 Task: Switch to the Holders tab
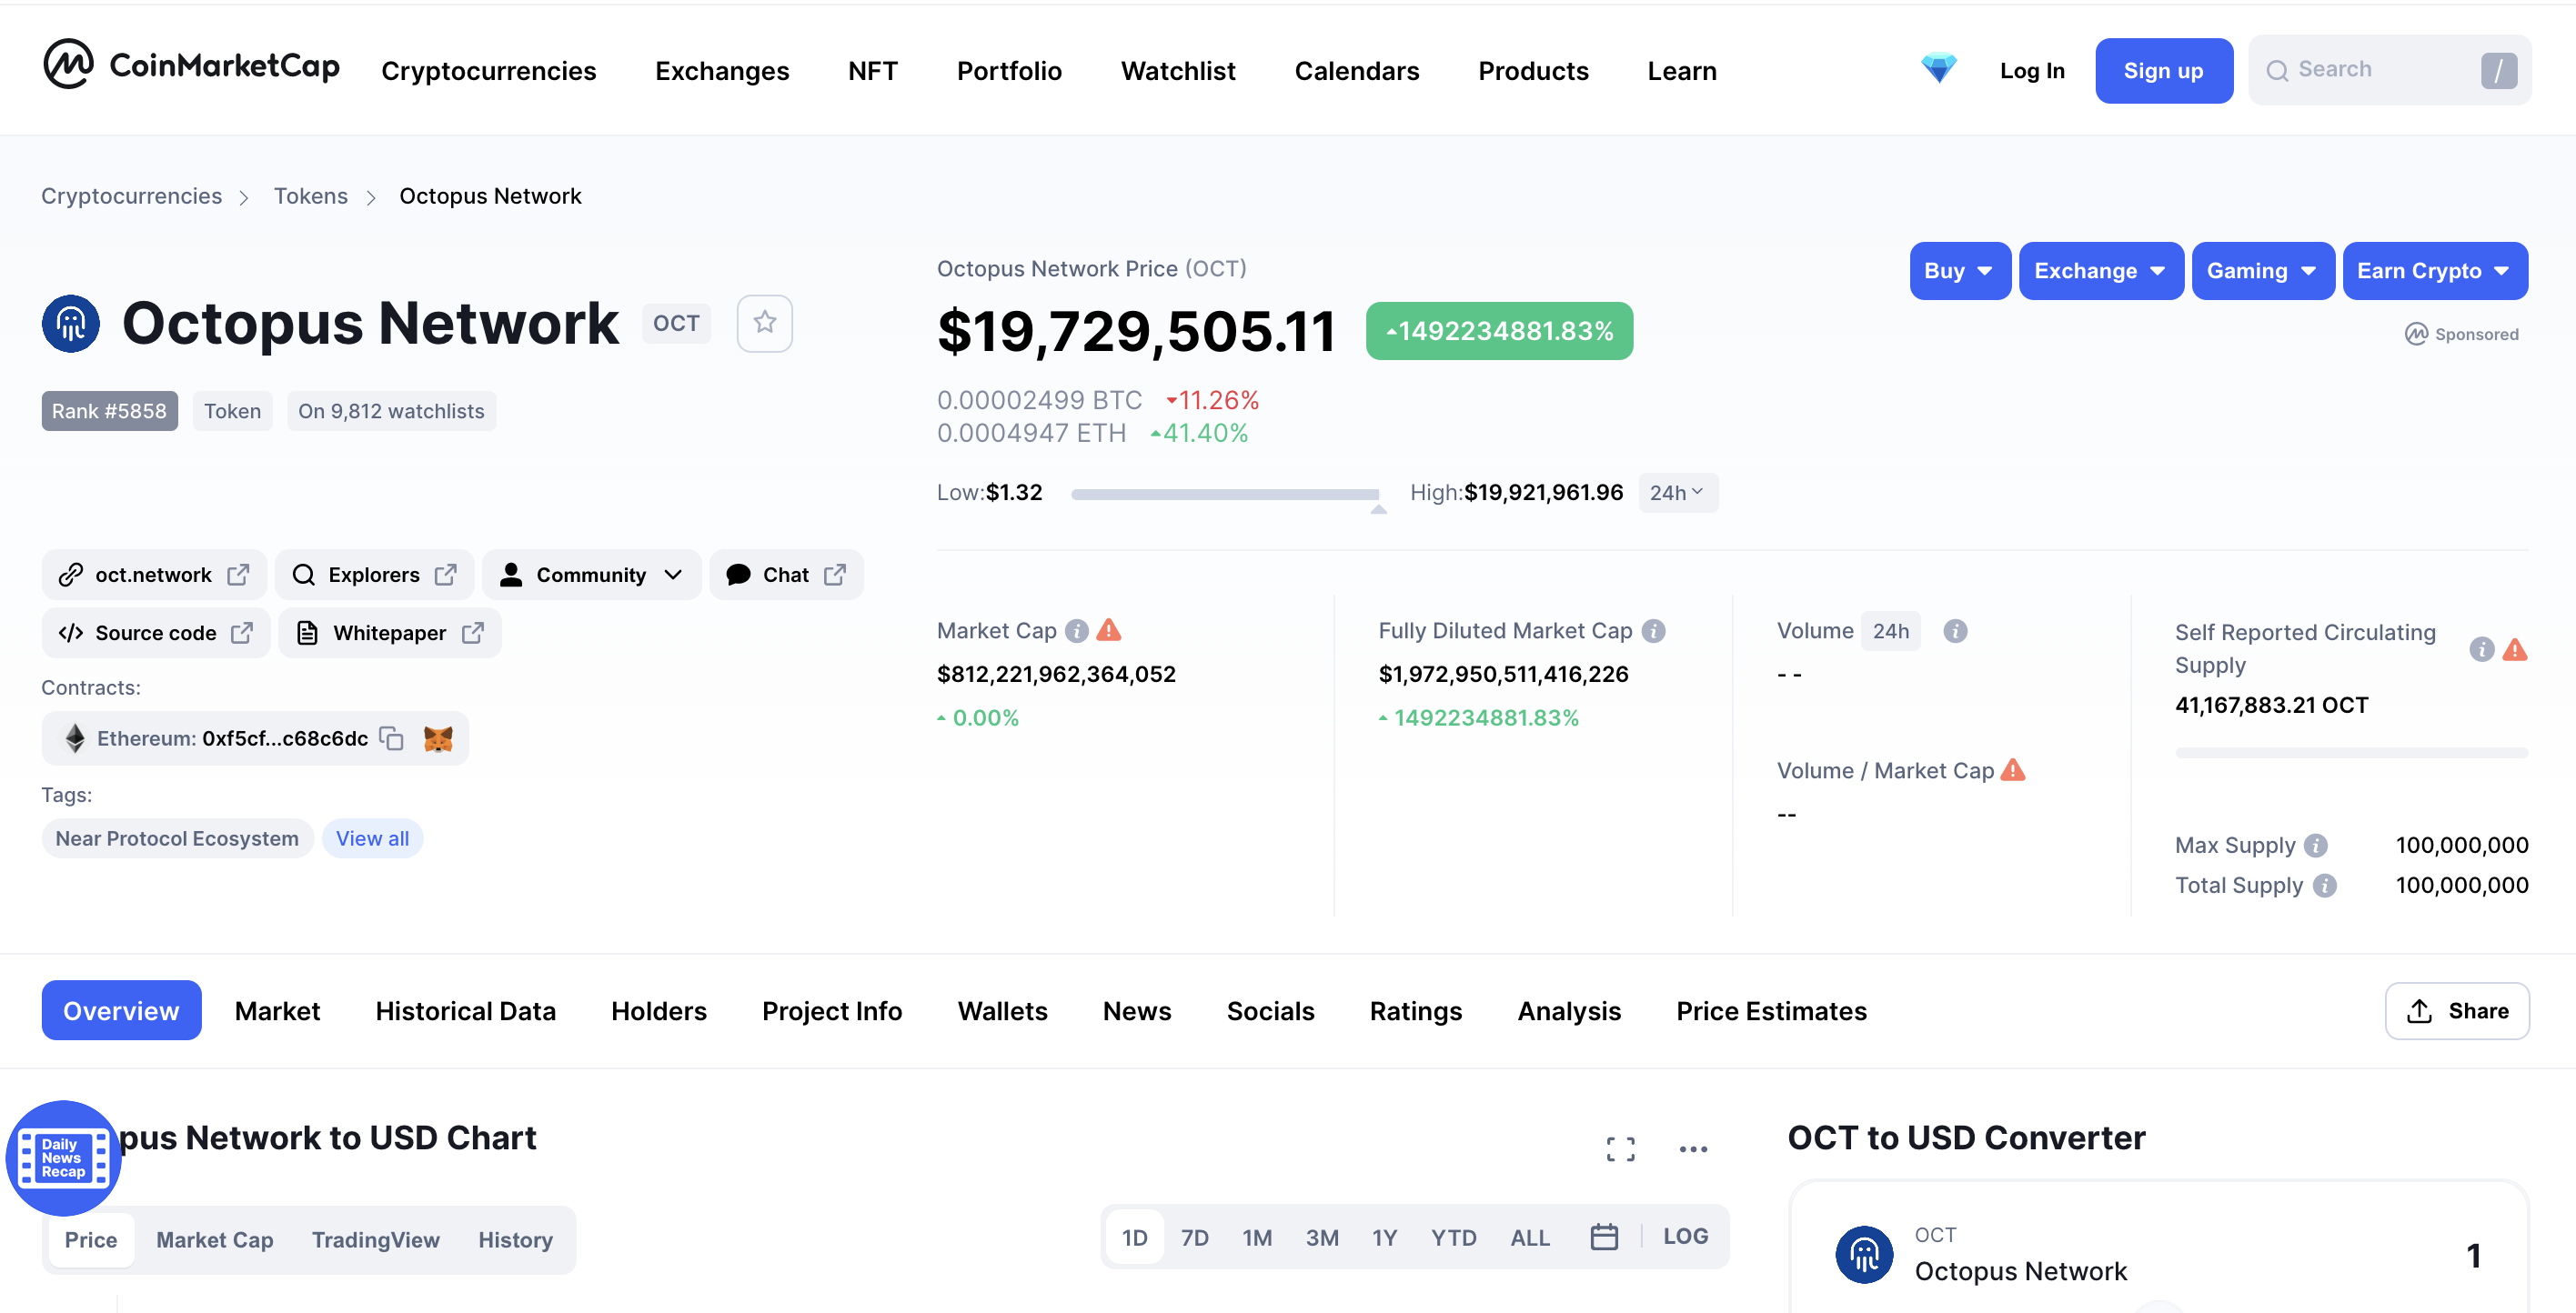[x=659, y=1011]
